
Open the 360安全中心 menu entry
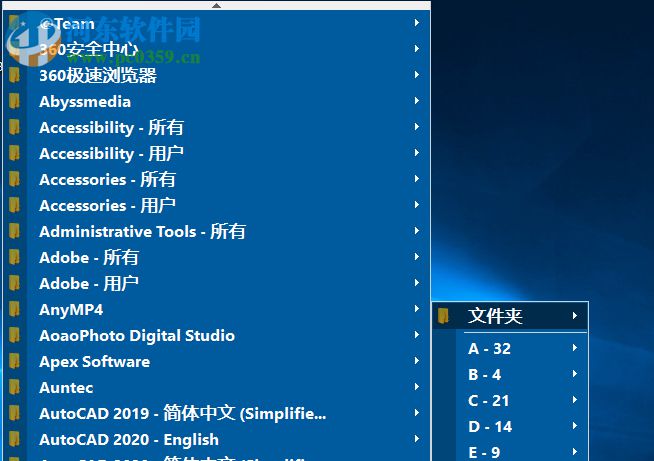click(x=217, y=49)
